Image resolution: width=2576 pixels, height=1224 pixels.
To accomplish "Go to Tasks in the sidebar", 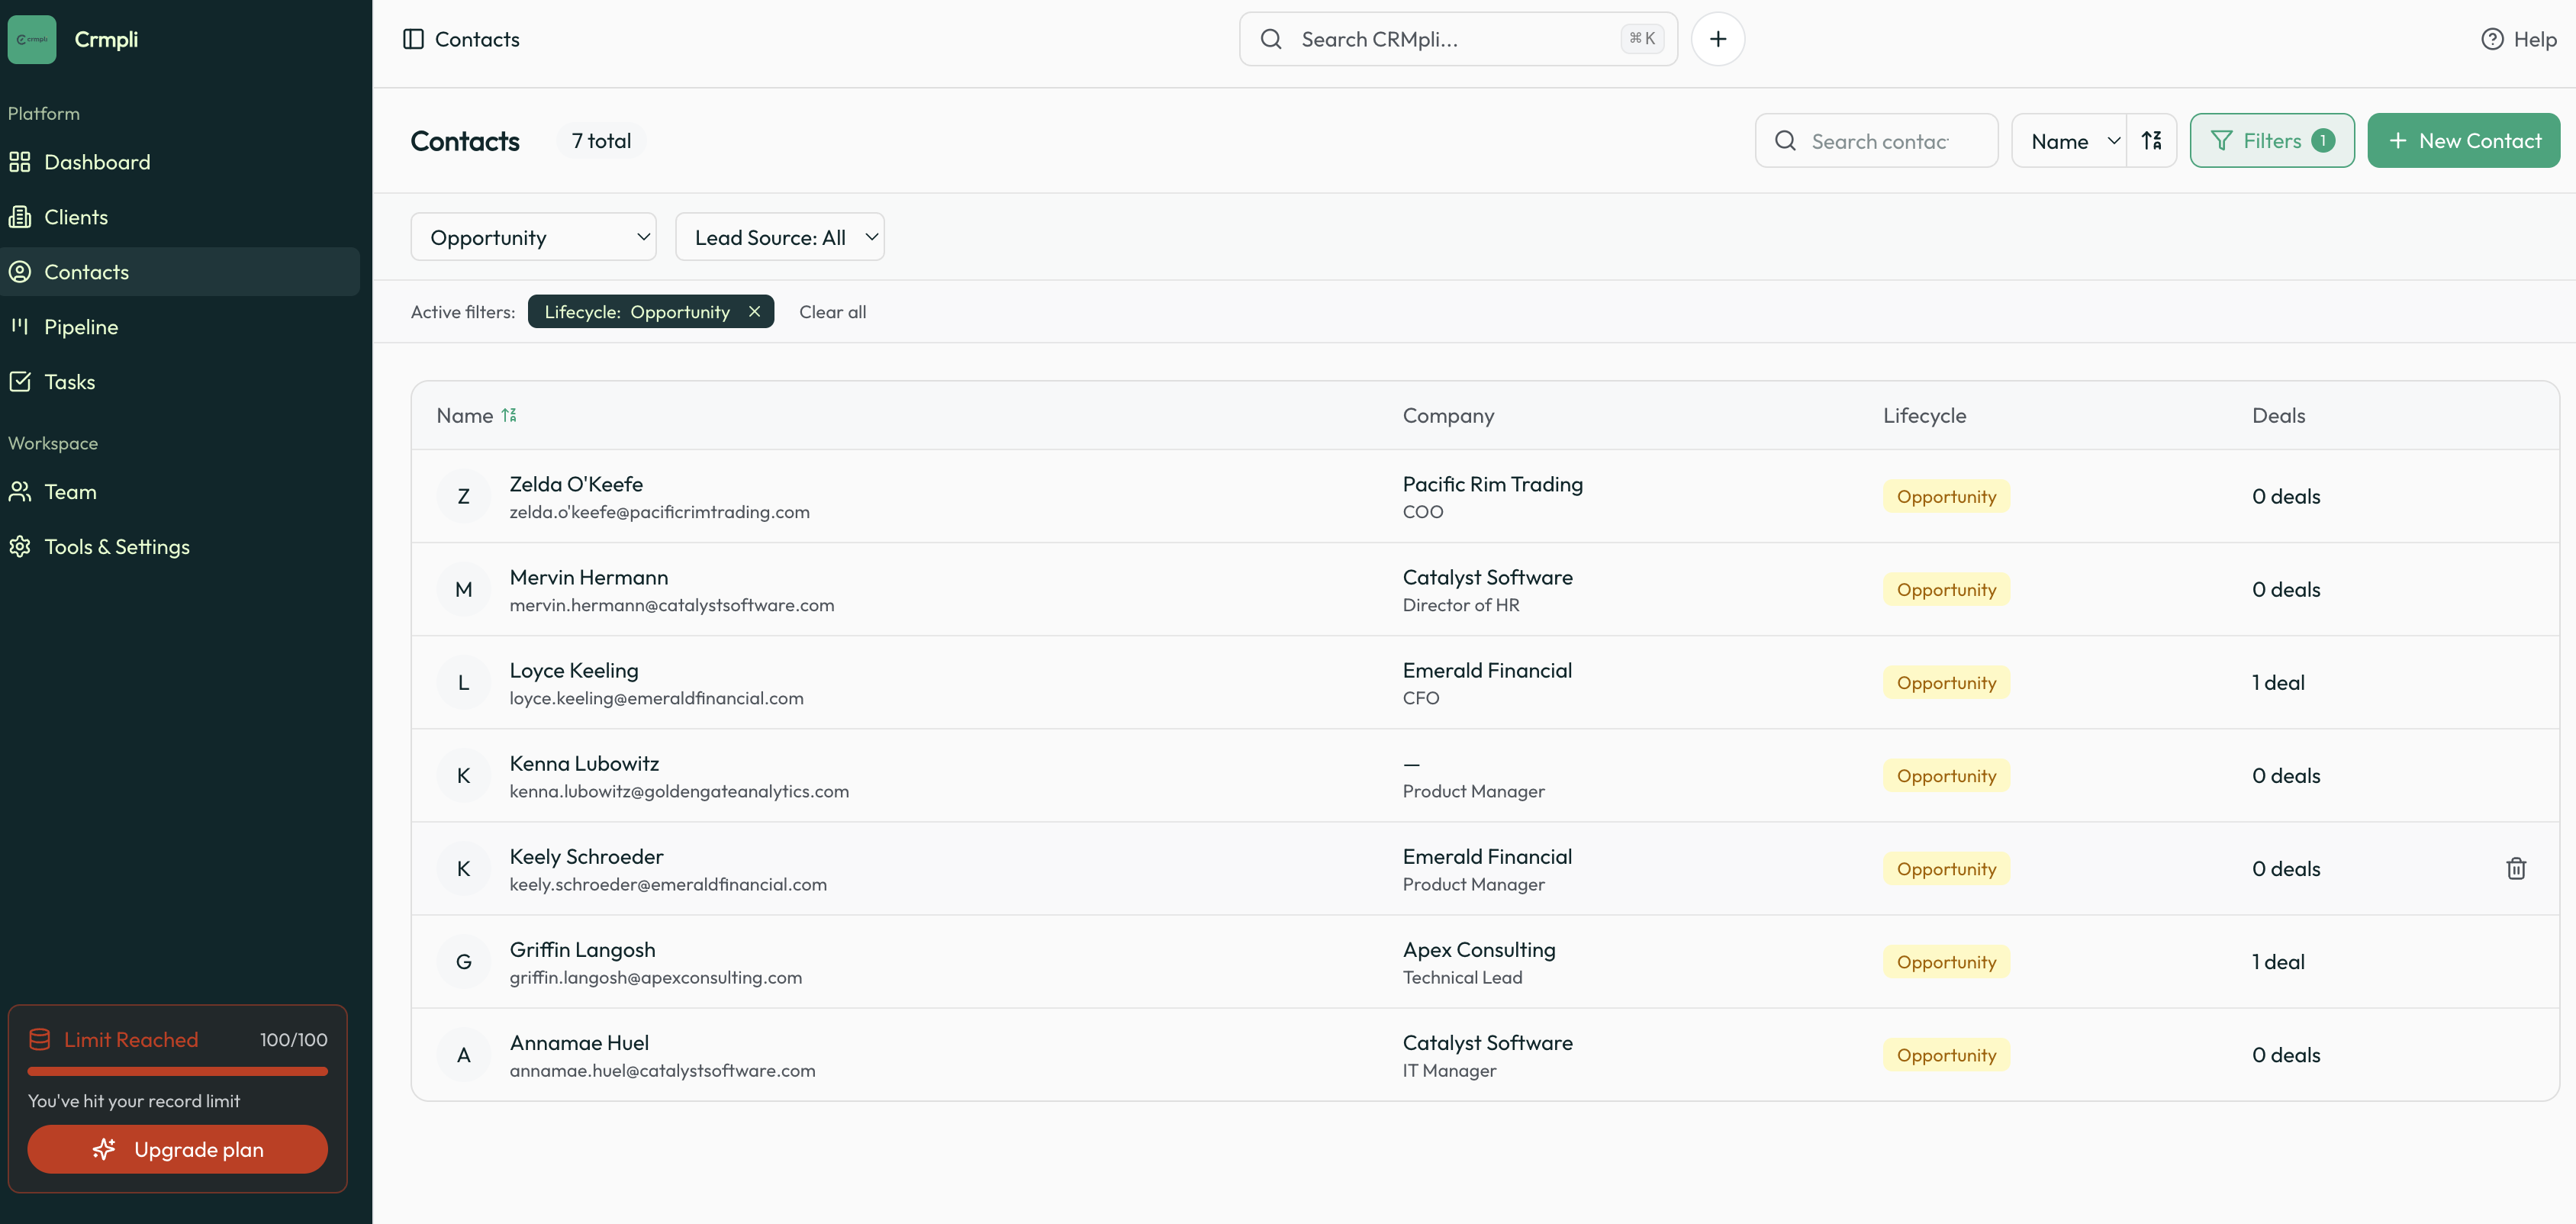I will (x=69, y=381).
